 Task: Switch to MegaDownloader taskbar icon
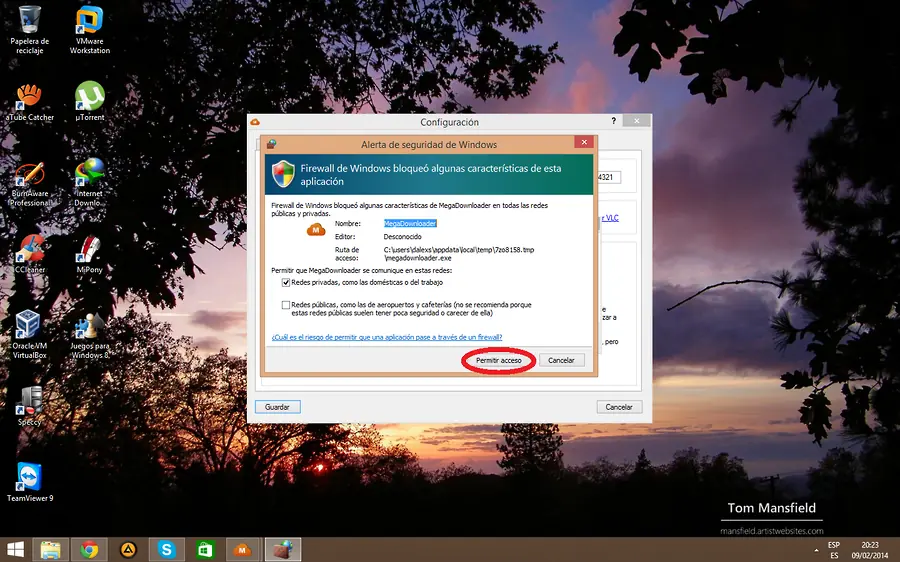point(242,549)
